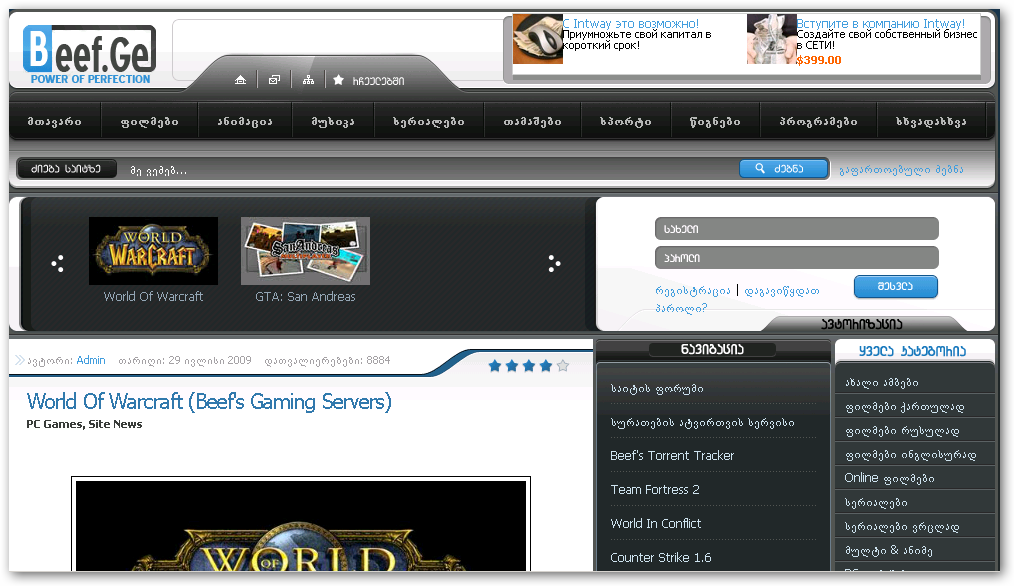The image size is (1014, 586).
Task: Open the სერიალები vრცლად category
Action: click(902, 526)
